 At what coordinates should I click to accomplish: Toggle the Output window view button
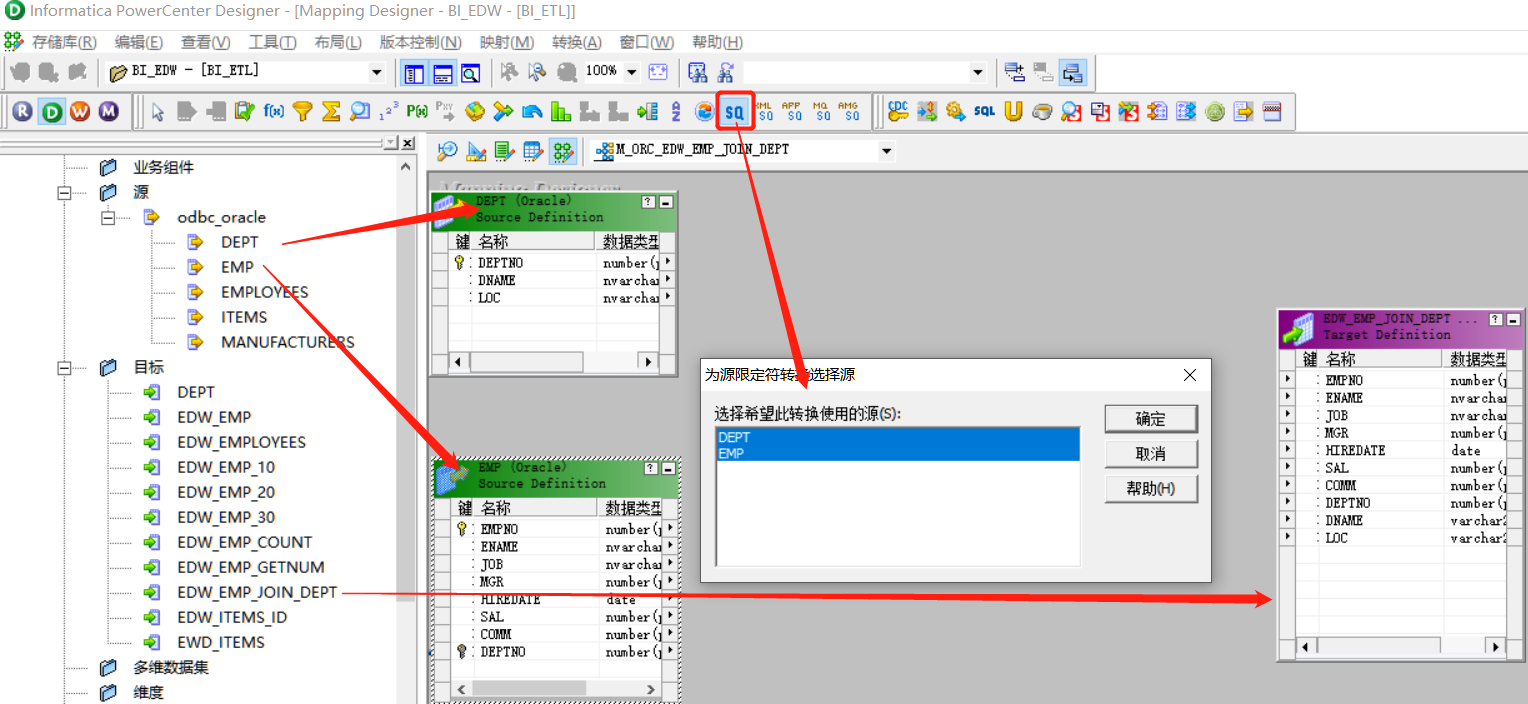(x=442, y=73)
